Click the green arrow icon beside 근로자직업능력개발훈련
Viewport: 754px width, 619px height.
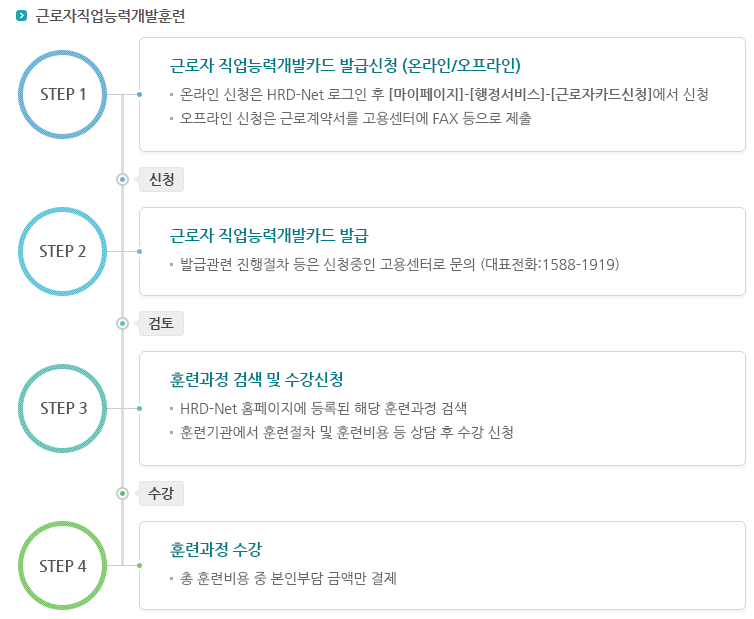[x=22, y=16]
